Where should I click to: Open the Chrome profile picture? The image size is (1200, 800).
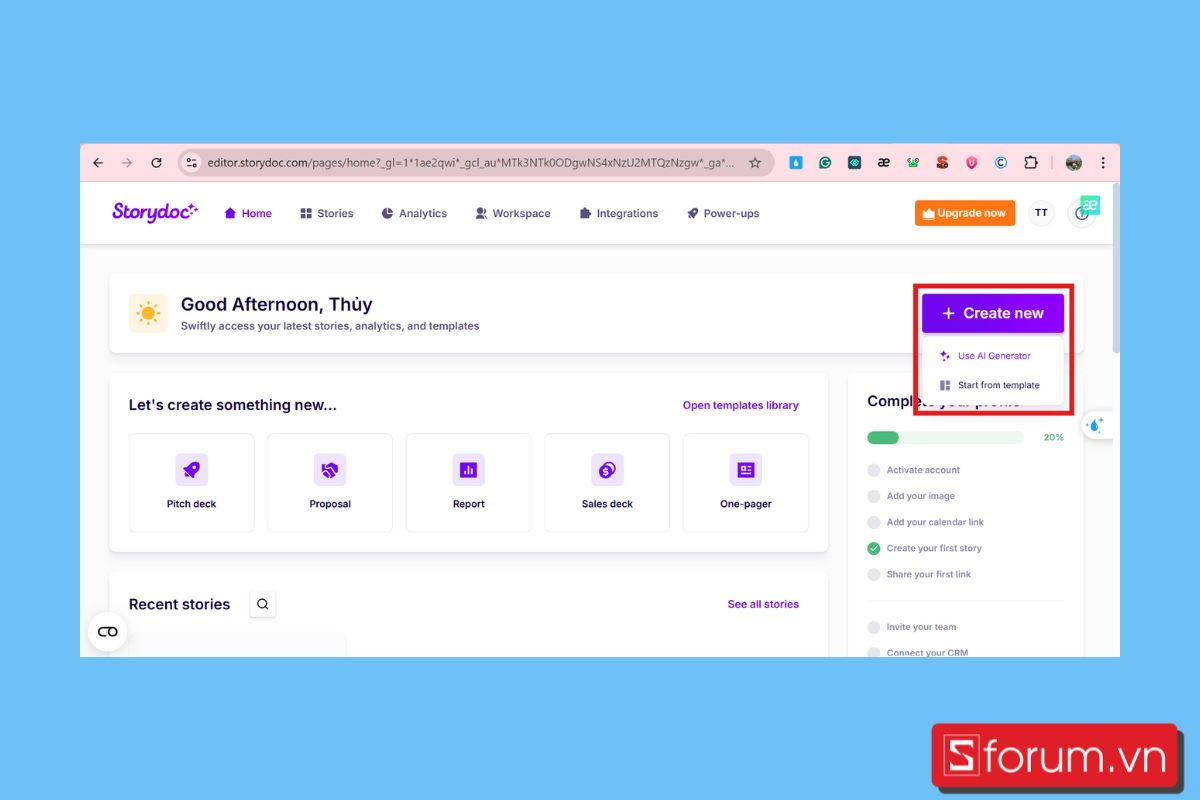coord(1074,163)
